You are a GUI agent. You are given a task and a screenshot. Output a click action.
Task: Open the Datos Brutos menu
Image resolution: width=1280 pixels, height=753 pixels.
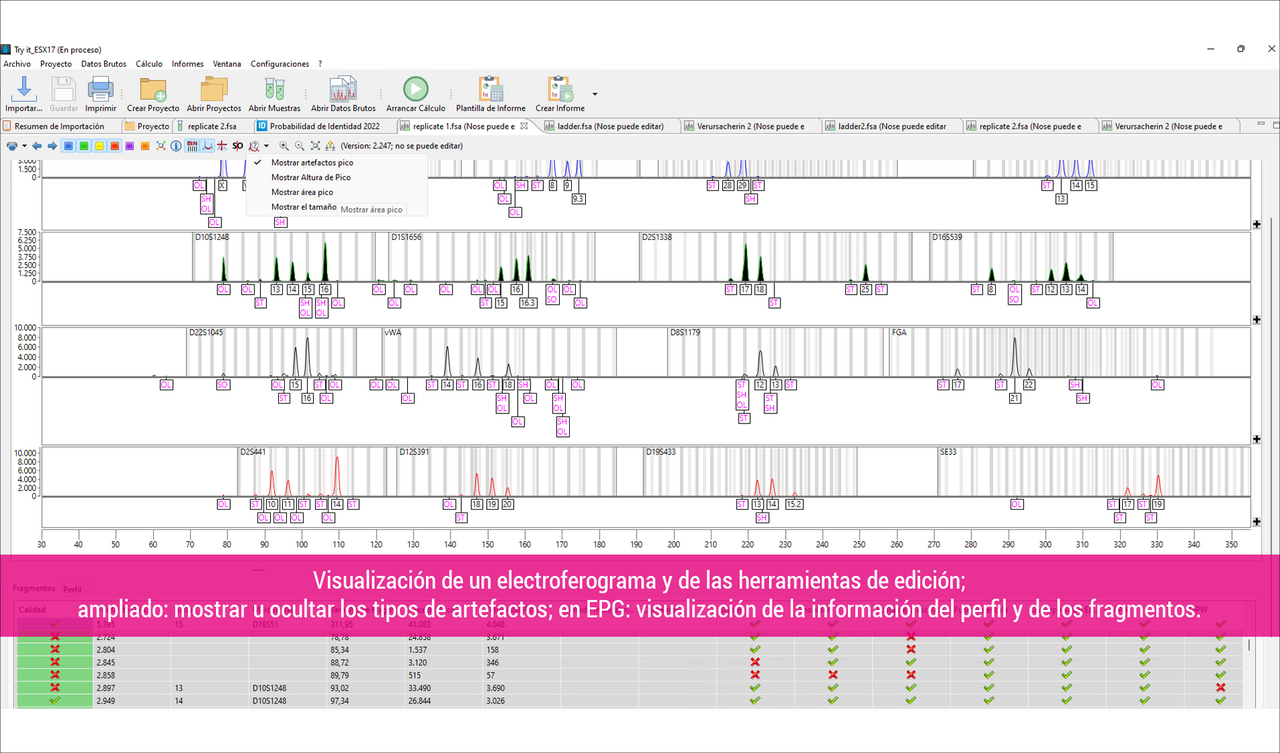point(104,64)
